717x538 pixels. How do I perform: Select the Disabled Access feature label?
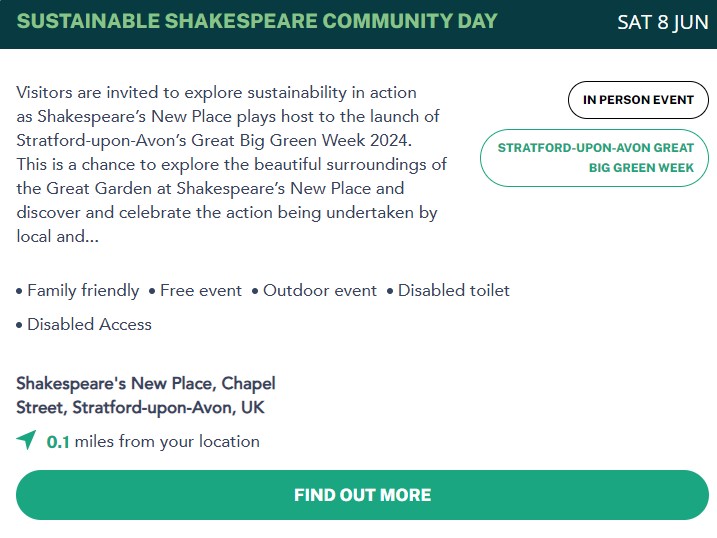(x=89, y=324)
